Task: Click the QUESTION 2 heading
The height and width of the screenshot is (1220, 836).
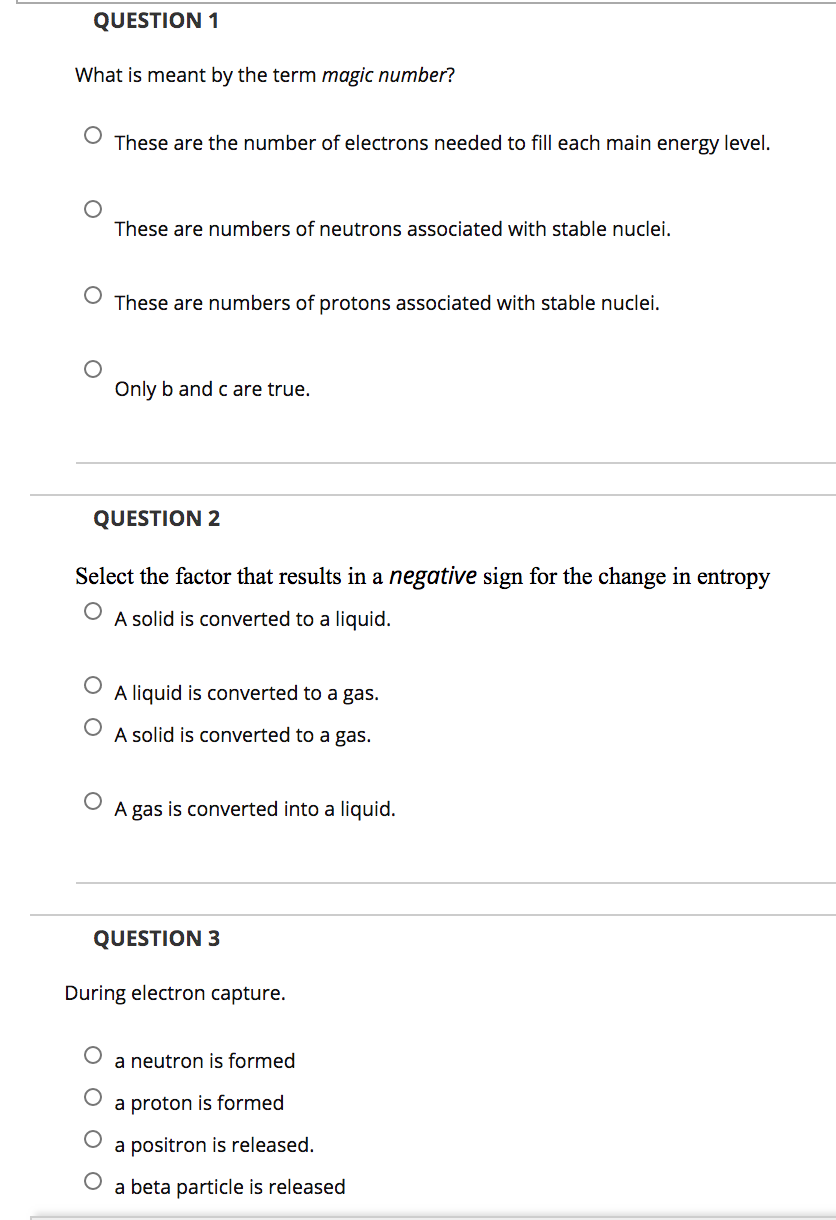Action: 156,518
